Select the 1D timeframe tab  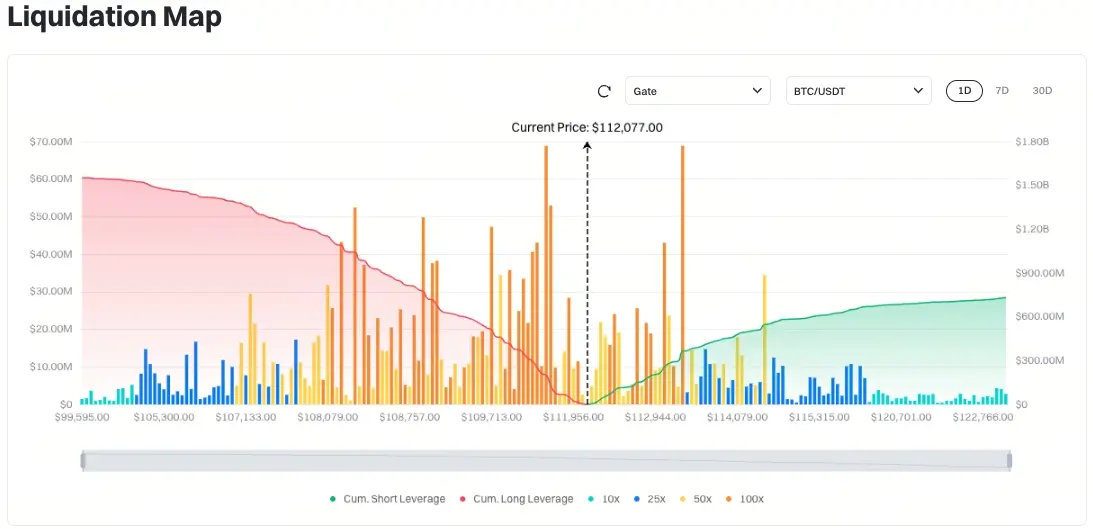(x=964, y=91)
